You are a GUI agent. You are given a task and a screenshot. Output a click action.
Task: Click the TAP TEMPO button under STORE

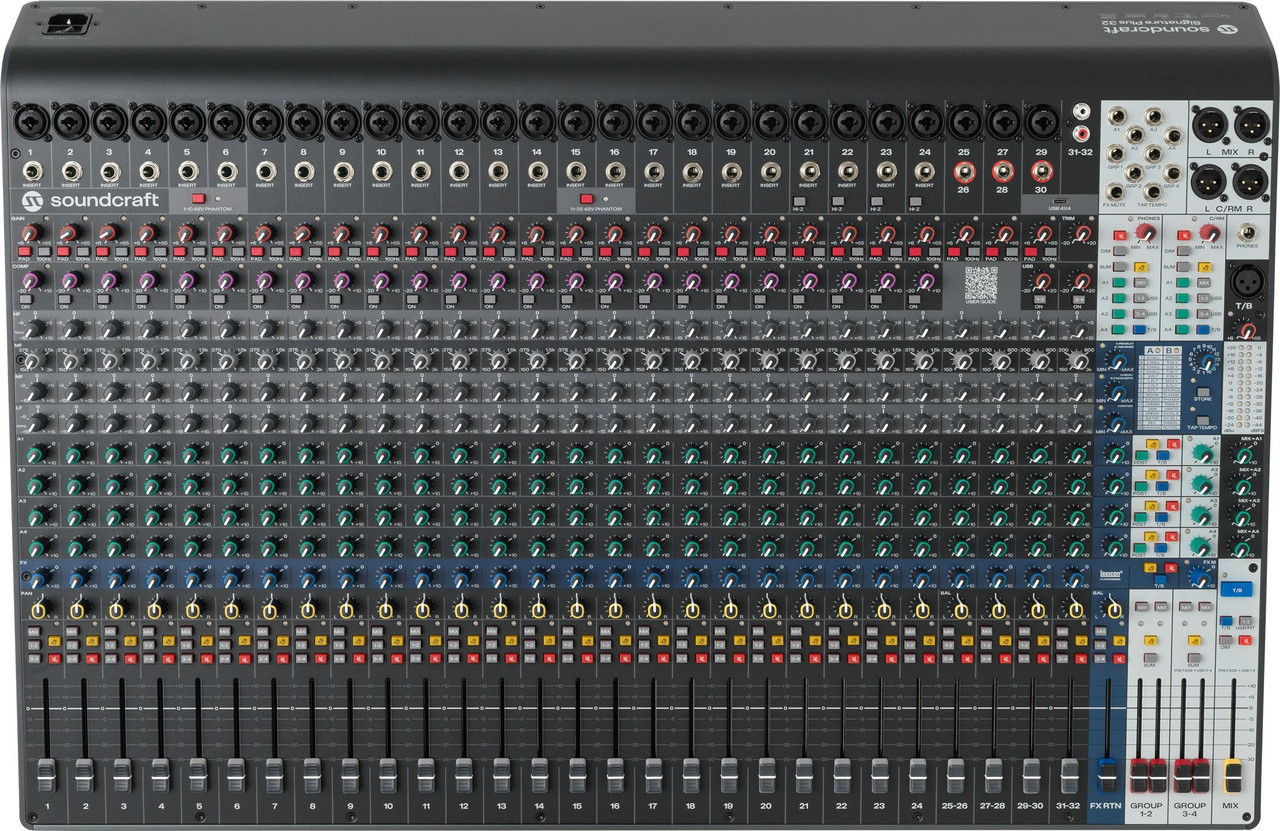1203,420
